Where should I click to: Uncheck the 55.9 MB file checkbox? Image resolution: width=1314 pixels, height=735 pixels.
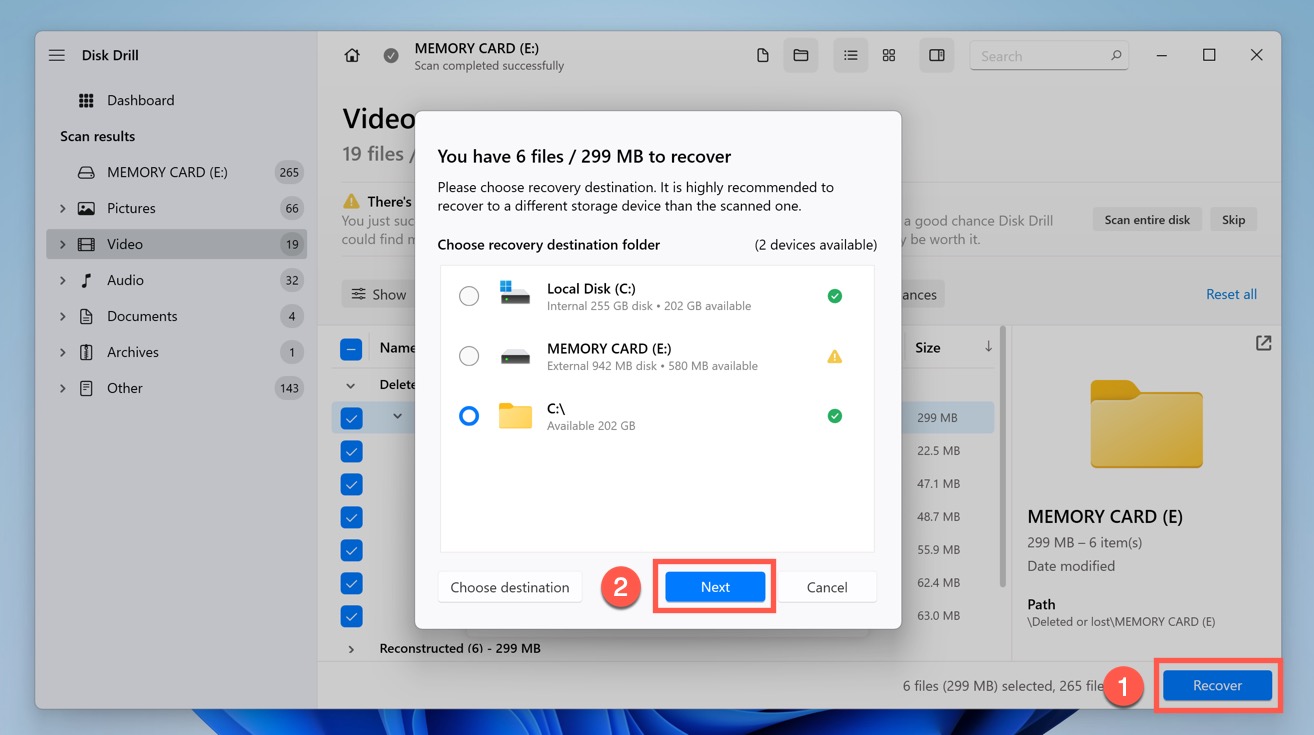[x=351, y=550]
